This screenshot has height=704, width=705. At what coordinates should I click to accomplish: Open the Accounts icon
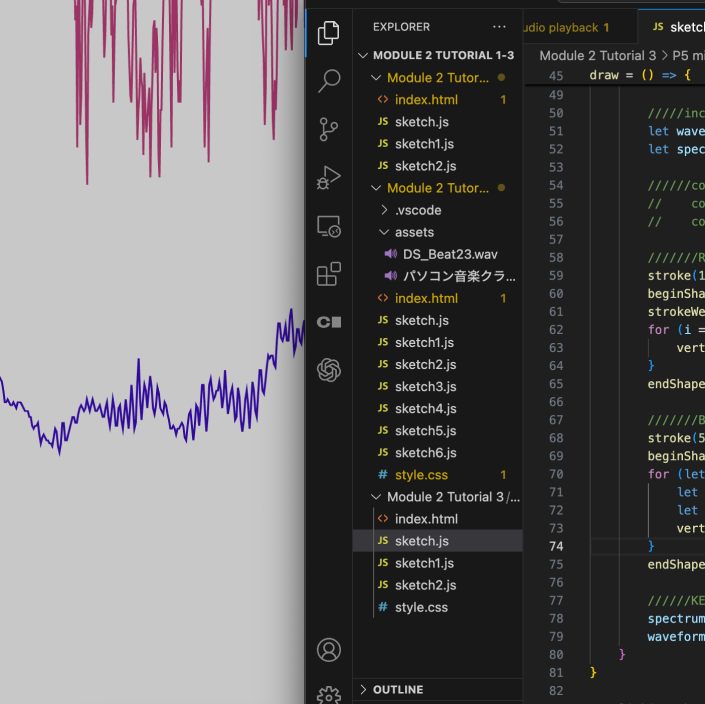pos(329,650)
